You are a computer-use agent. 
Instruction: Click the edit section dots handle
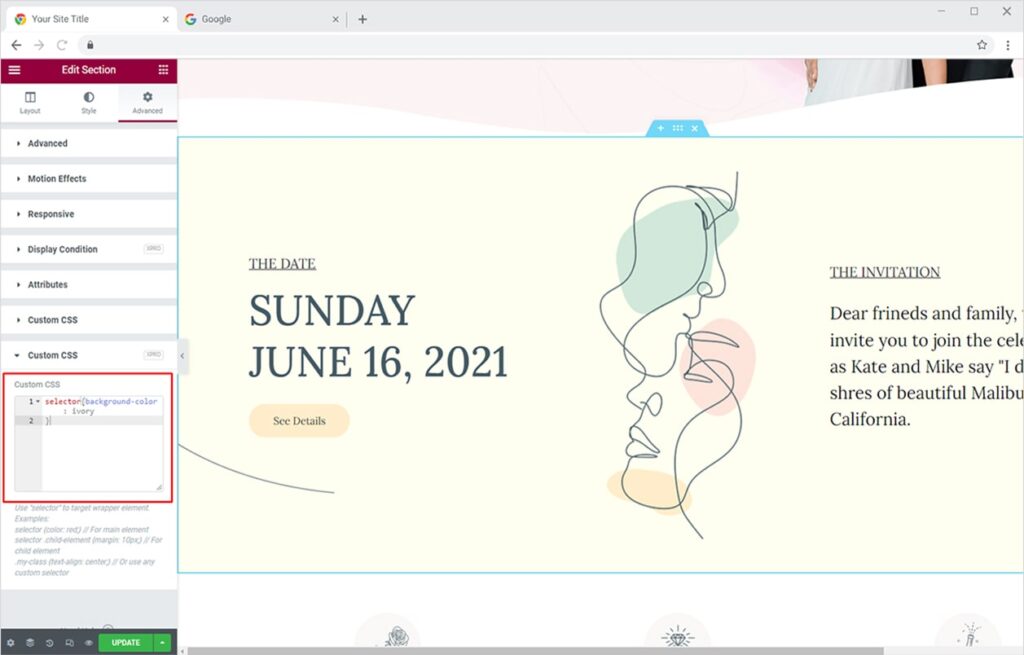point(677,128)
